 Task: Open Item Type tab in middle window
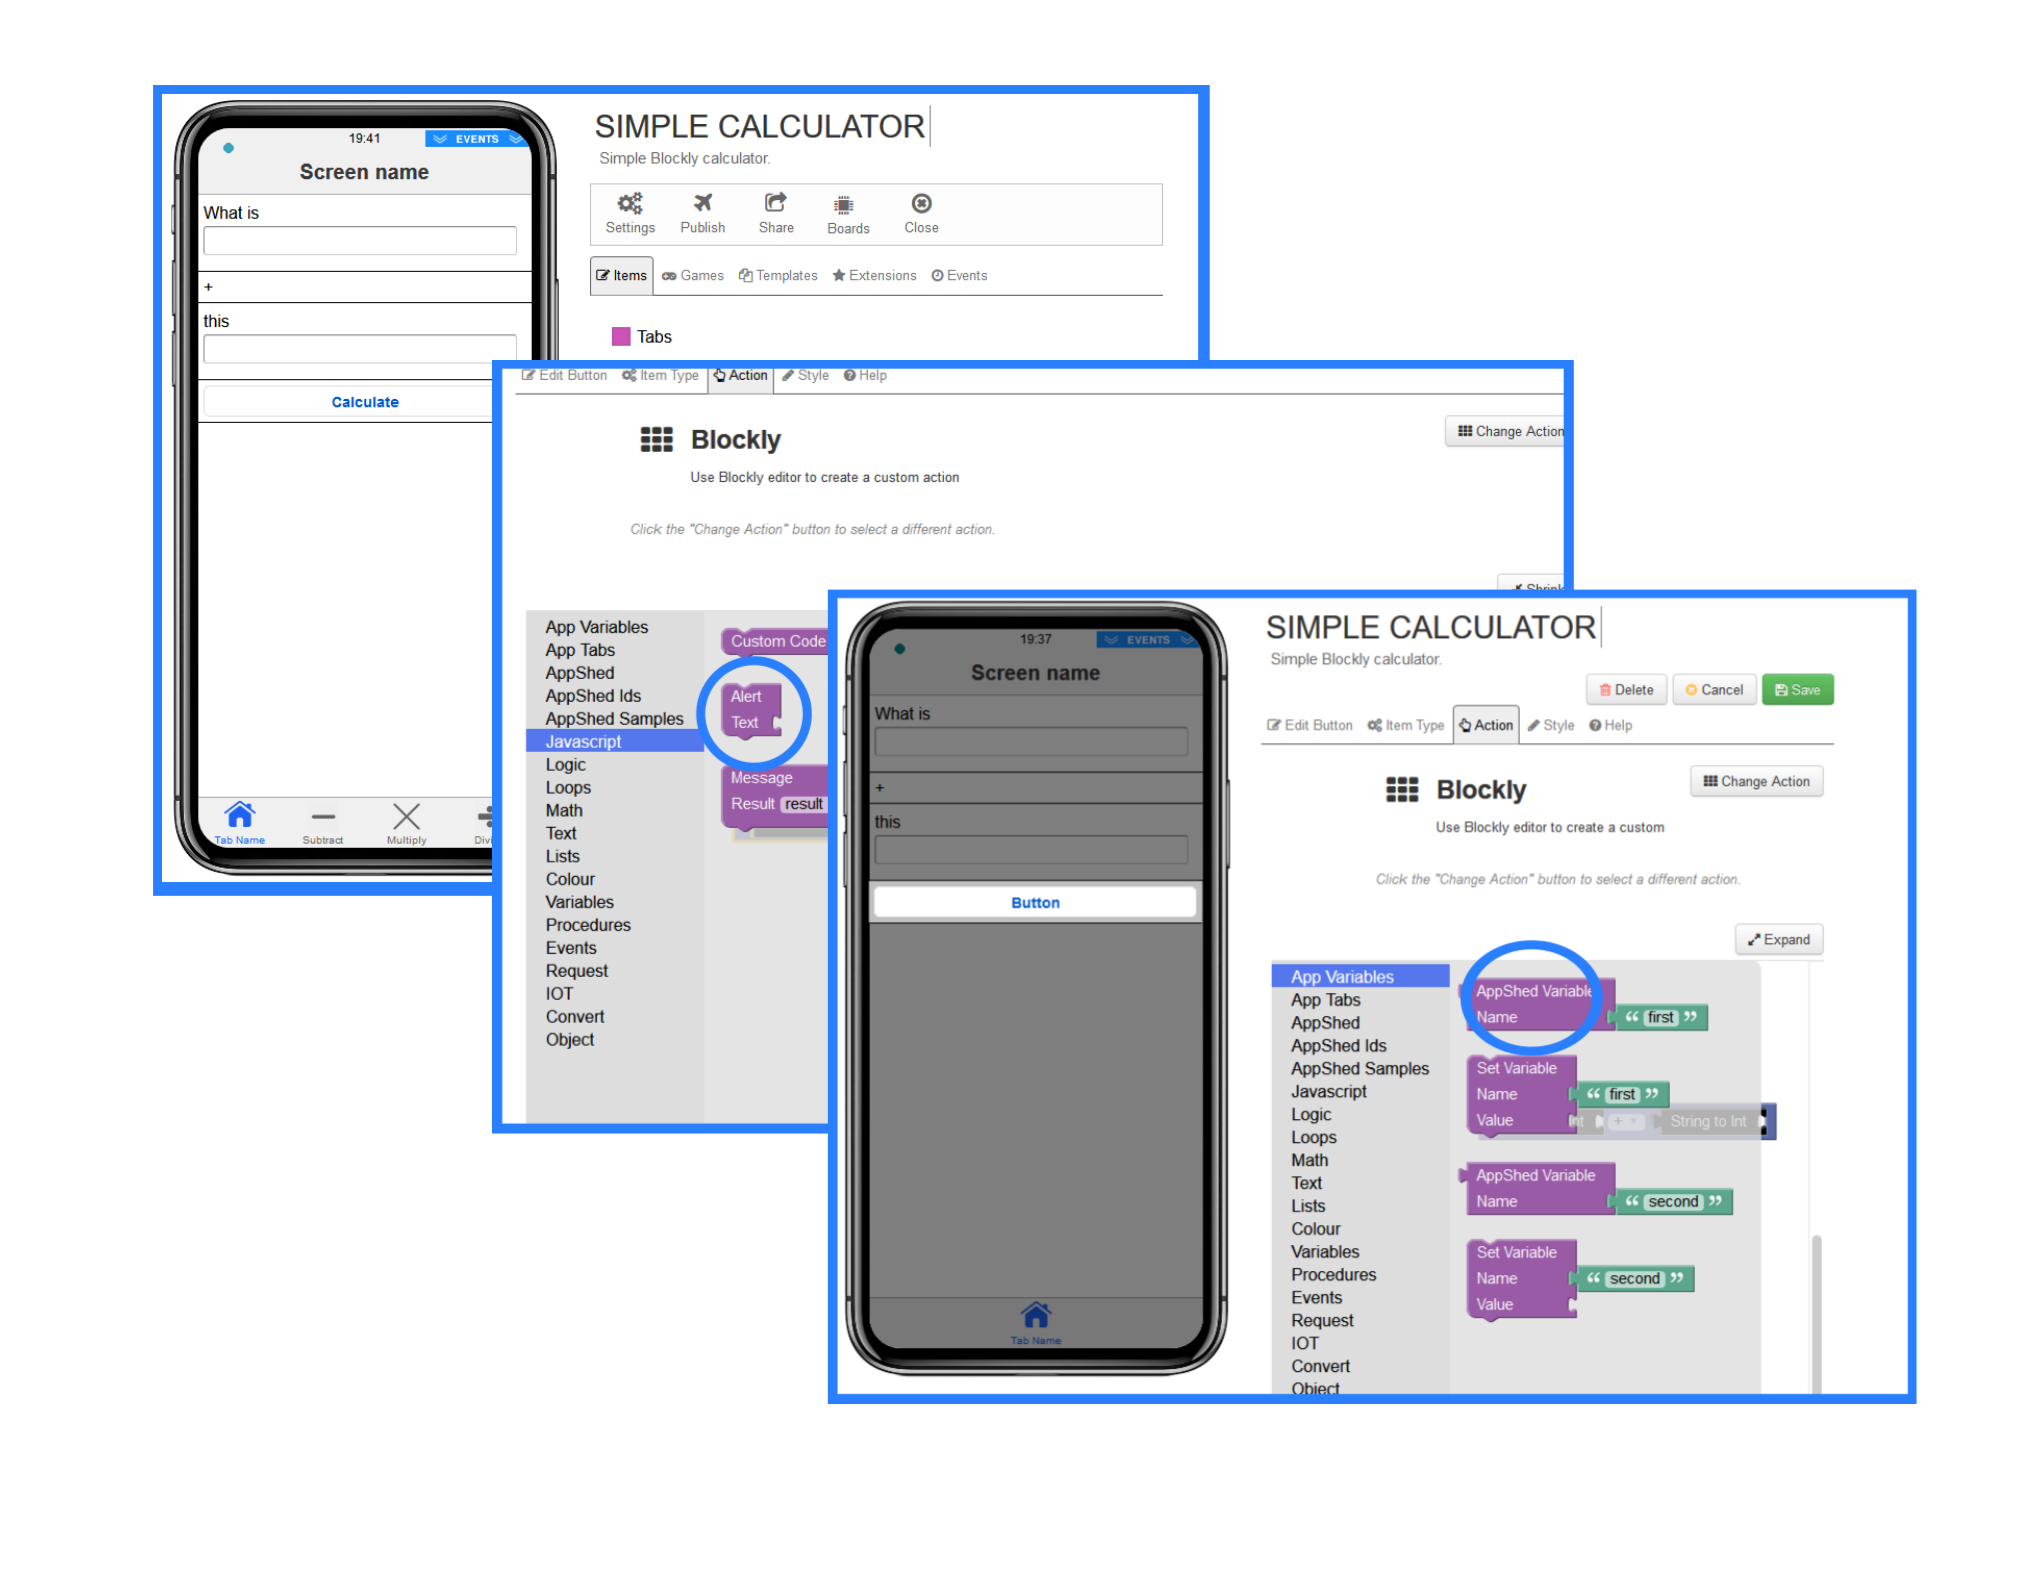(659, 375)
